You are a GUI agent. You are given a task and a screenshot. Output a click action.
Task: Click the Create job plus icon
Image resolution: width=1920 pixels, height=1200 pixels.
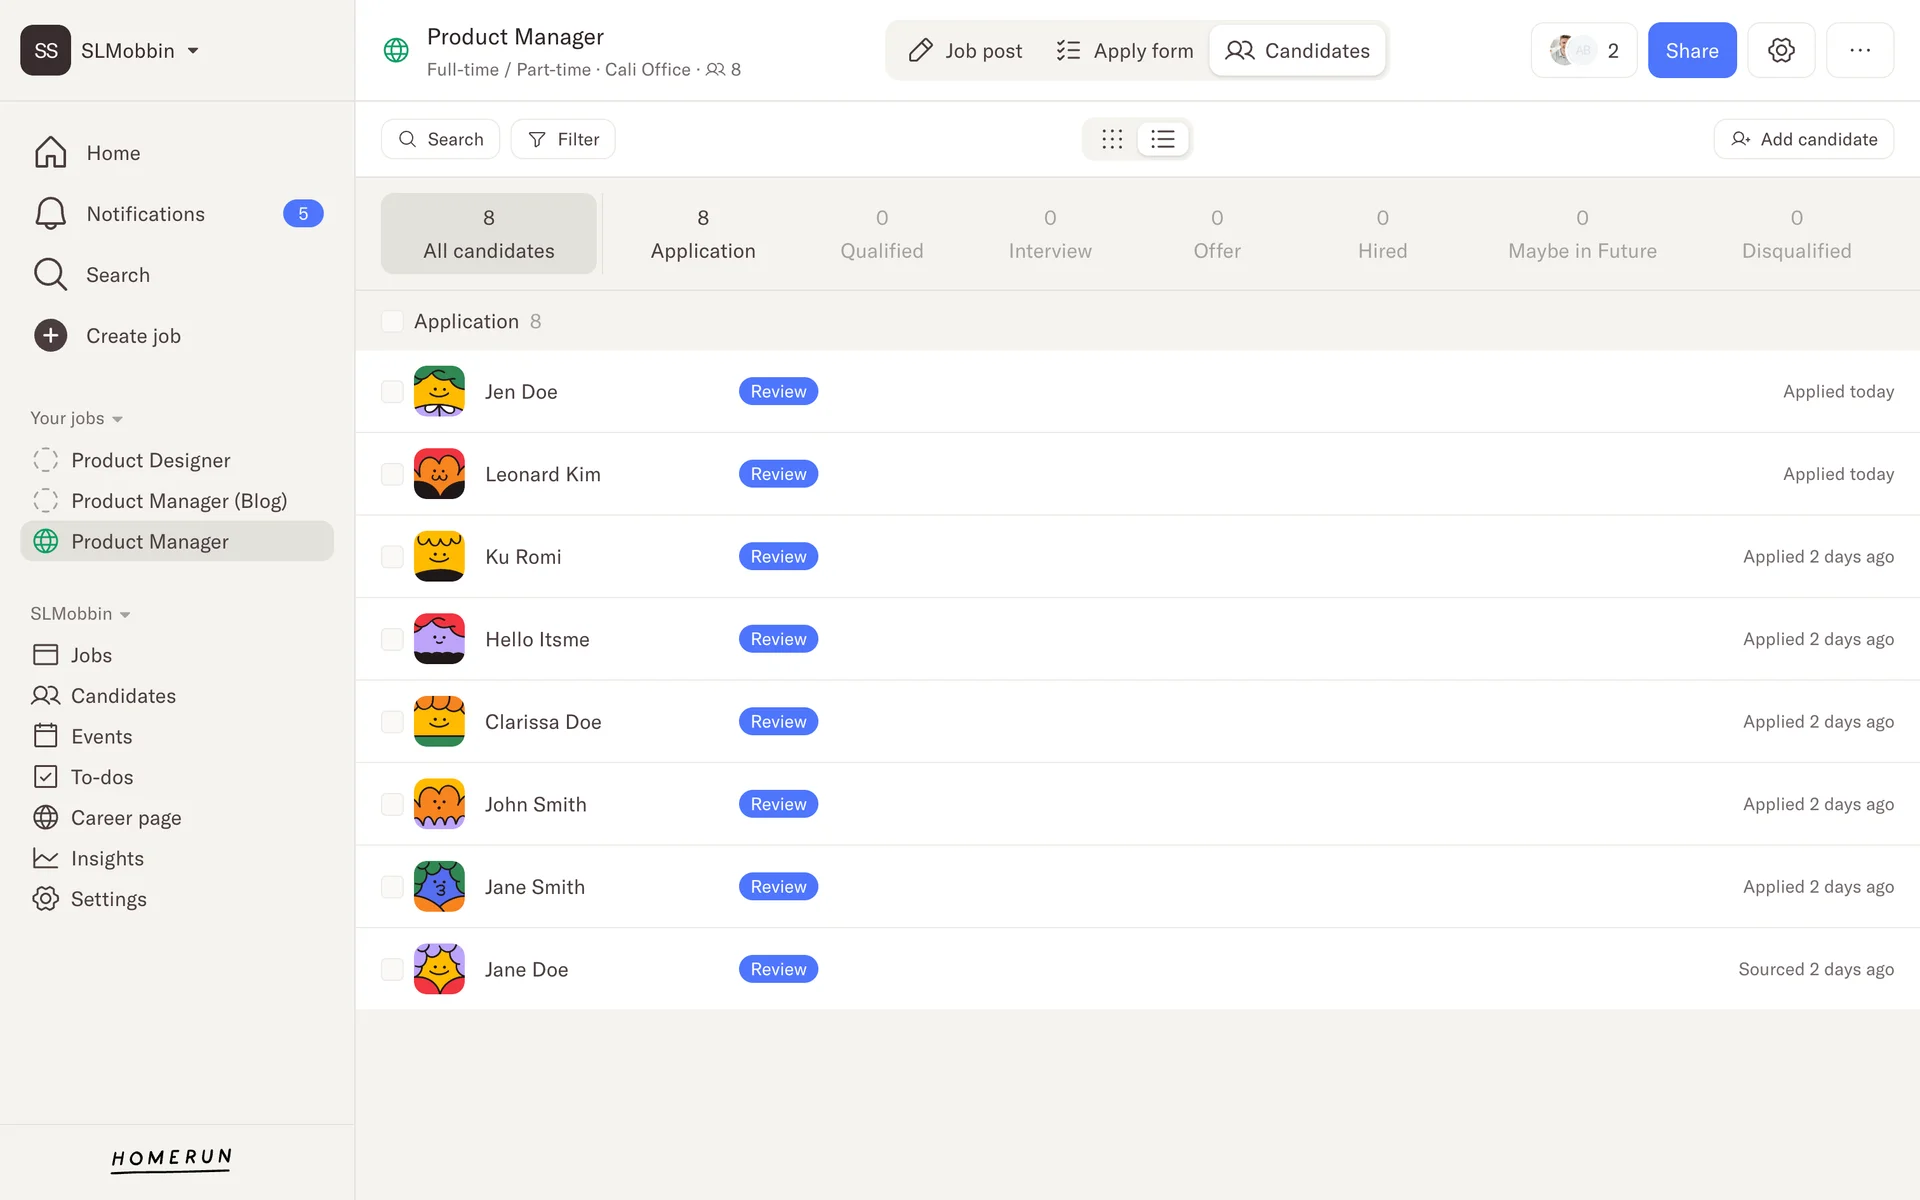point(50,336)
